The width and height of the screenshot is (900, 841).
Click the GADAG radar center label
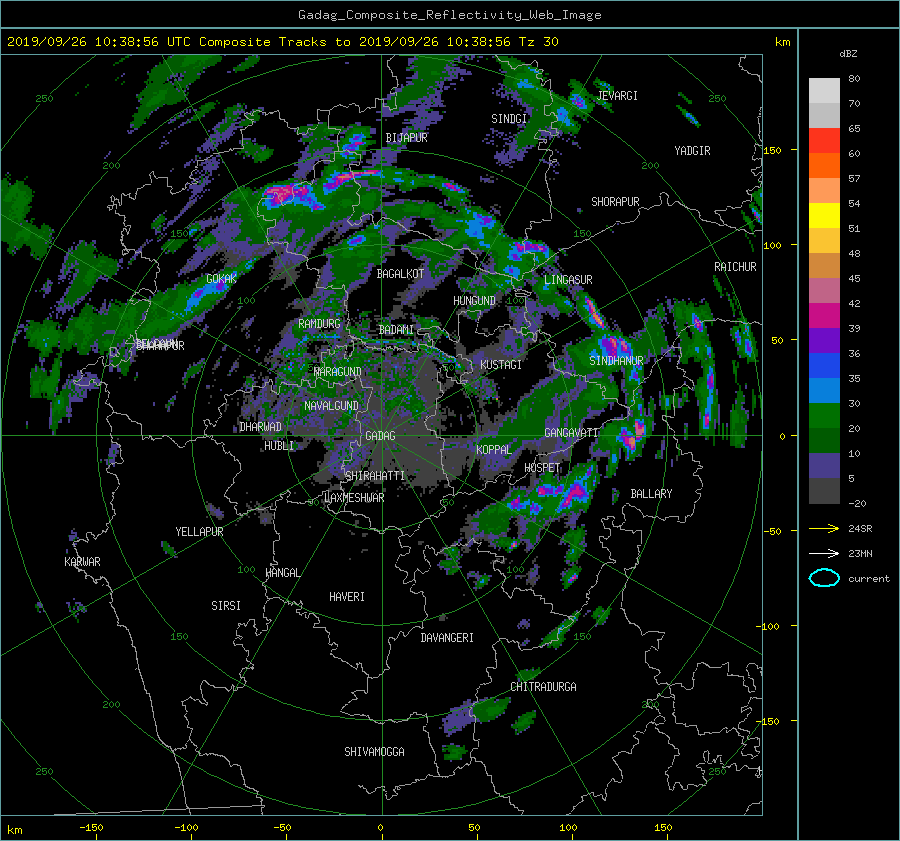pyautogui.click(x=380, y=436)
